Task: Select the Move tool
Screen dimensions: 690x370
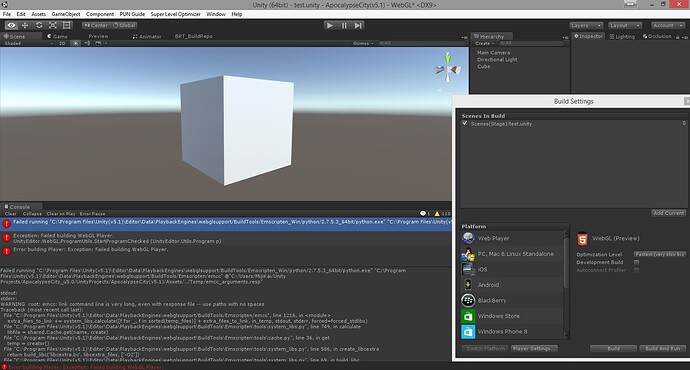Action: click(25, 26)
